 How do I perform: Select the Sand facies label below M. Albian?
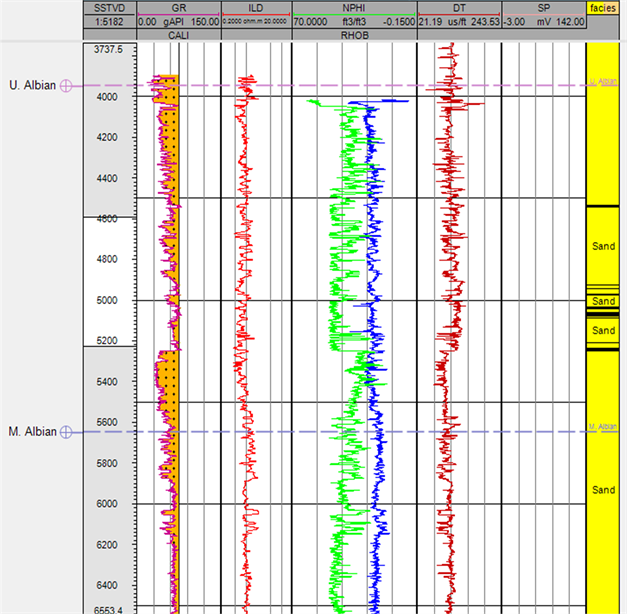[603, 490]
